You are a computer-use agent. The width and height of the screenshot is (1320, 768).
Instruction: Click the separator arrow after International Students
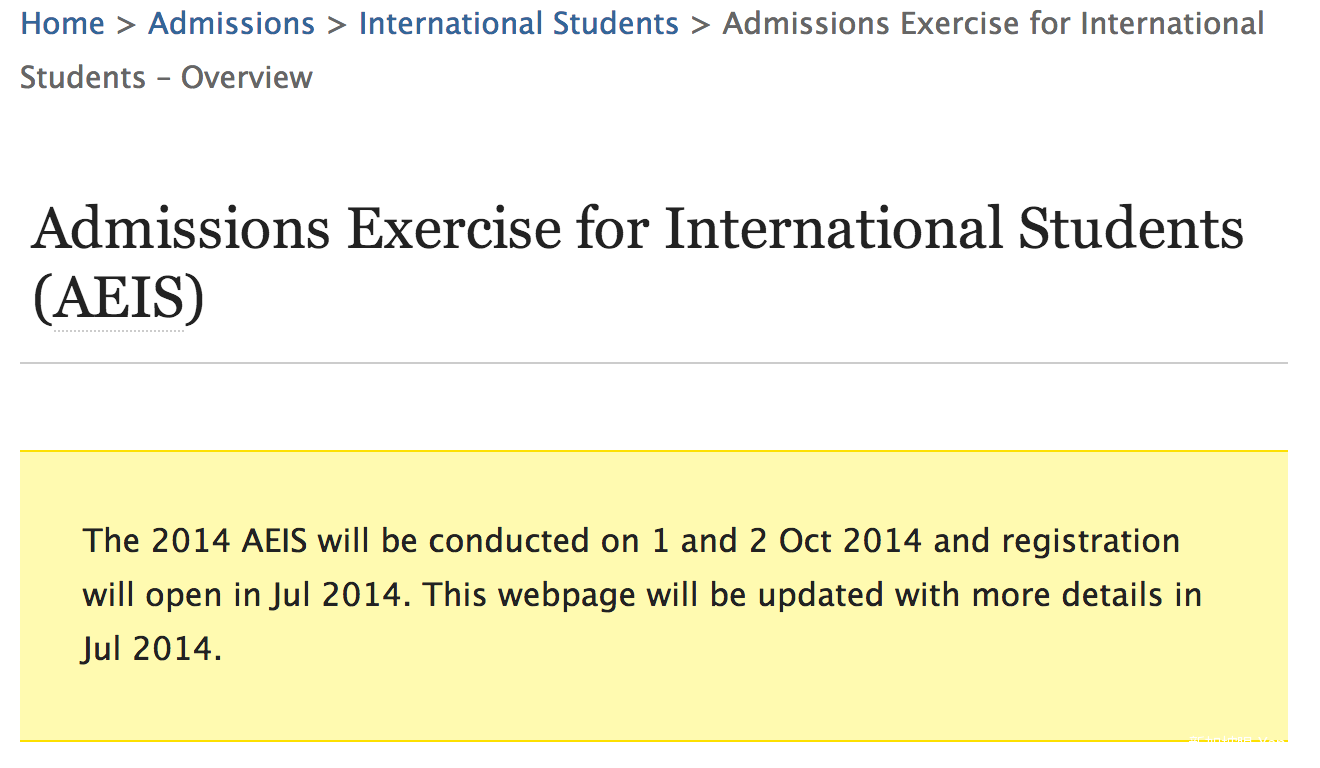click(x=701, y=23)
